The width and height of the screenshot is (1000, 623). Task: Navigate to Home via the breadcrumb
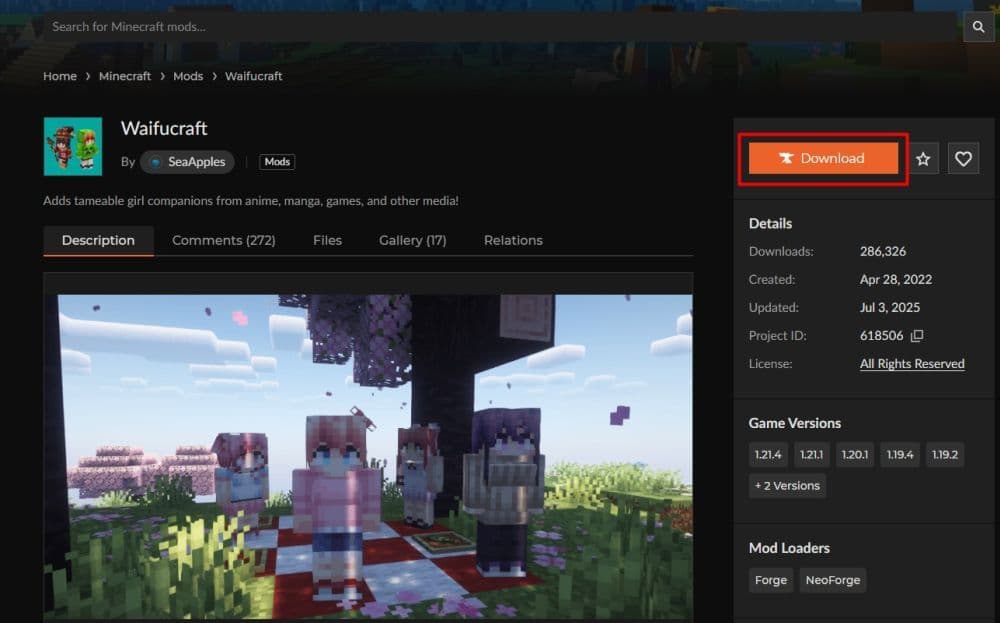tap(59, 76)
